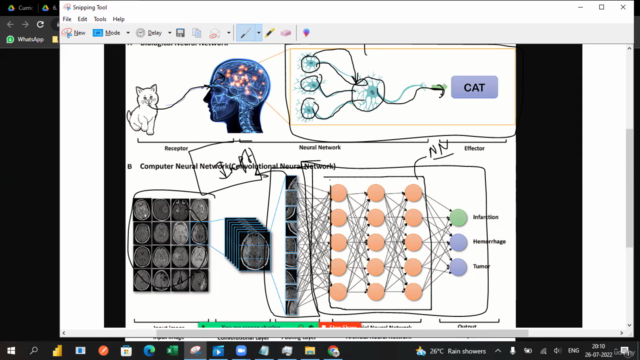
Task: Save the snip with the floppy disk icon
Action: tap(180, 33)
